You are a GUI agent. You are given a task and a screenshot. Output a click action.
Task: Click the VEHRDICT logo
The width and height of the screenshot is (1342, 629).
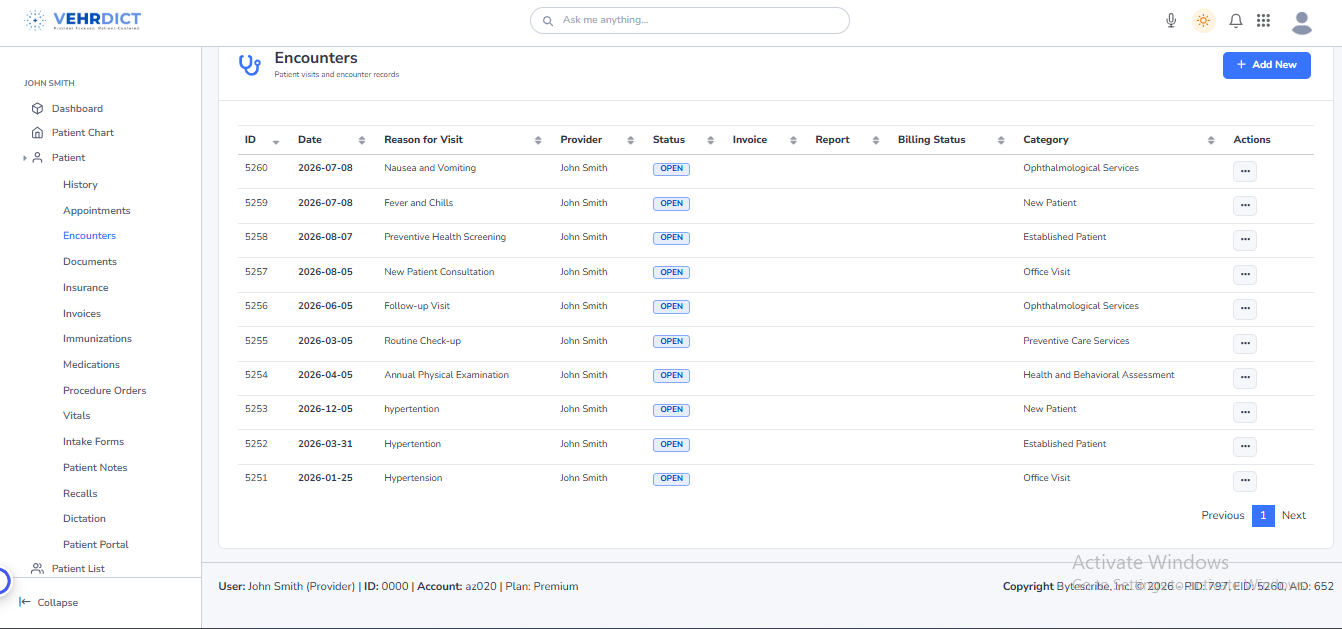tap(83, 20)
